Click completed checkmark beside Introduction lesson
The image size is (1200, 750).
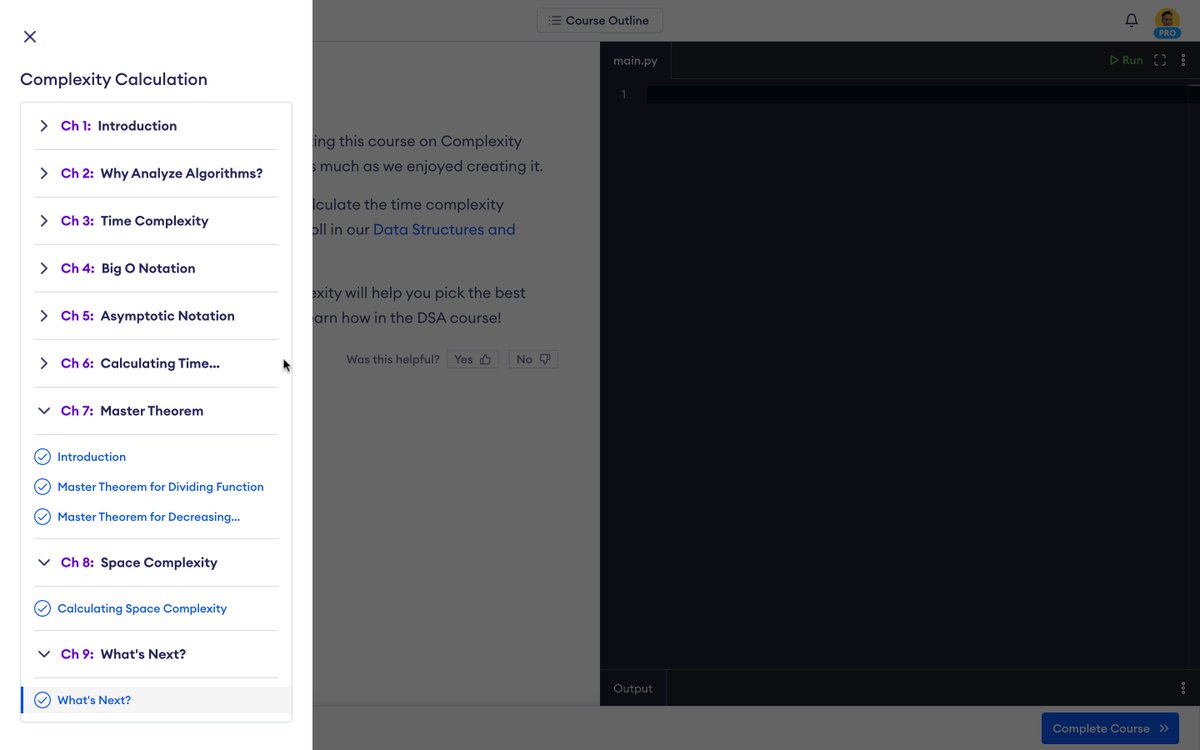click(x=42, y=457)
